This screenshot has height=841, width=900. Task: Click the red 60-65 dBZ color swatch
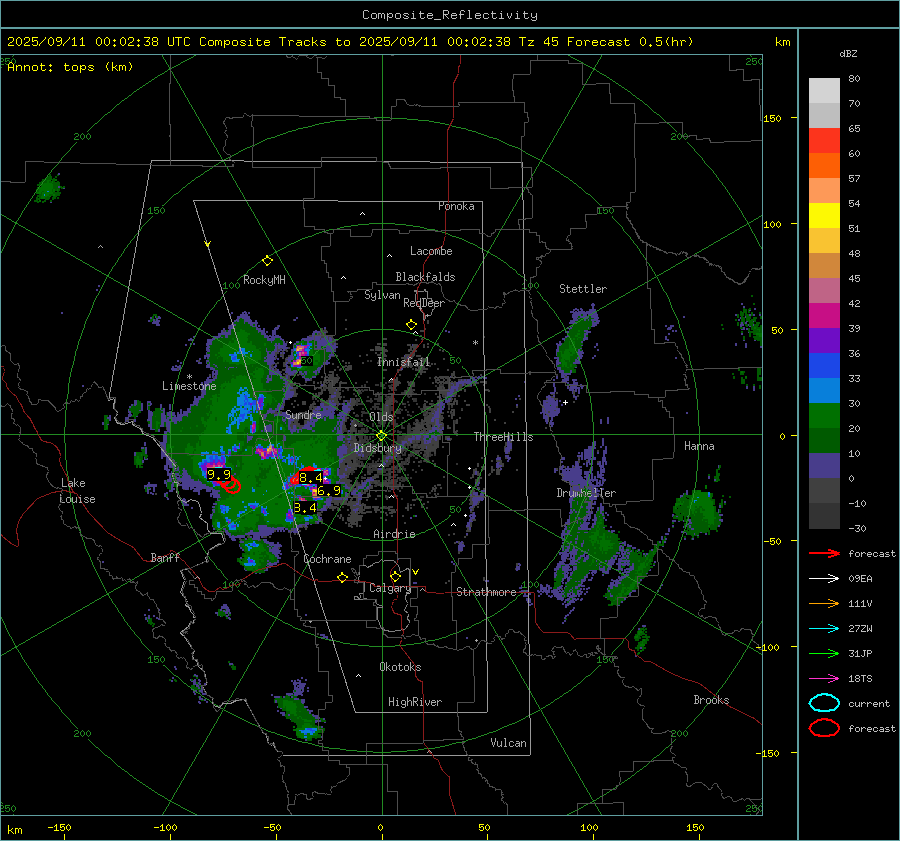click(824, 141)
